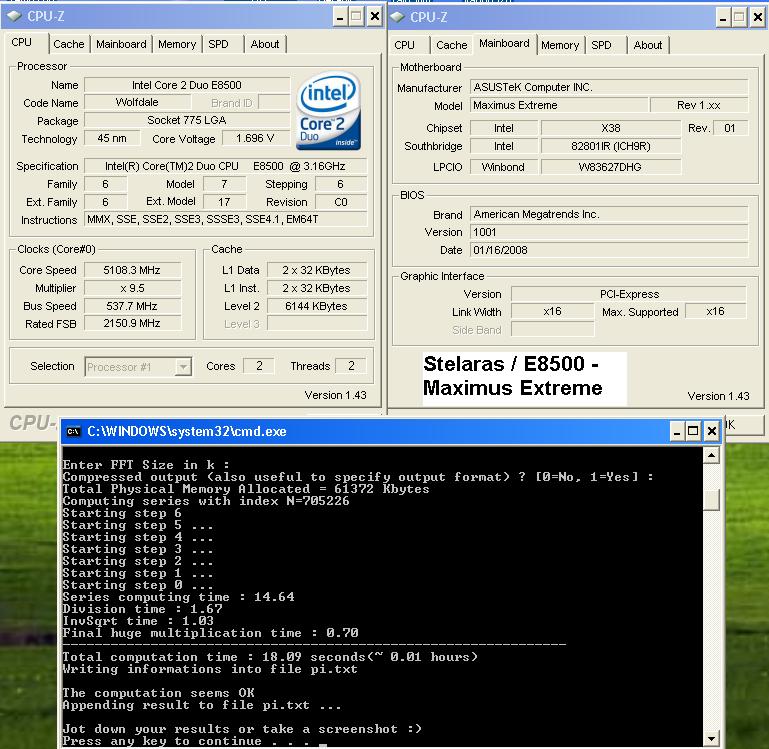
Task: Click Level 2 cache value 6144 KBytes
Action: tap(316, 307)
